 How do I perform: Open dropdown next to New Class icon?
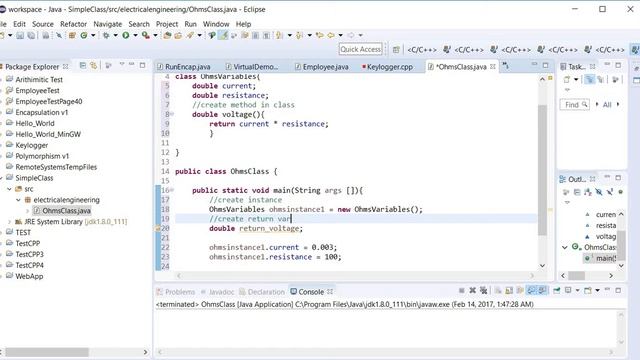[x=93, y=36]
